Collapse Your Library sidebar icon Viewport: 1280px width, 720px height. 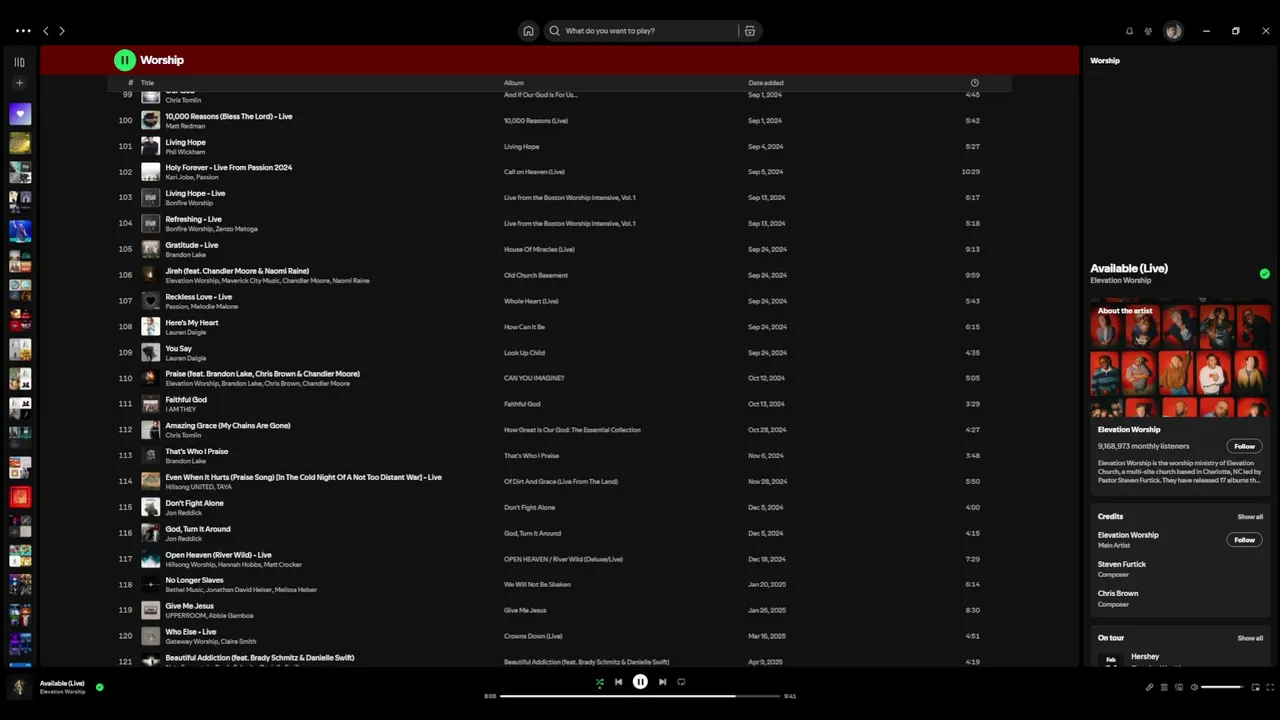[x=19, y=62]
